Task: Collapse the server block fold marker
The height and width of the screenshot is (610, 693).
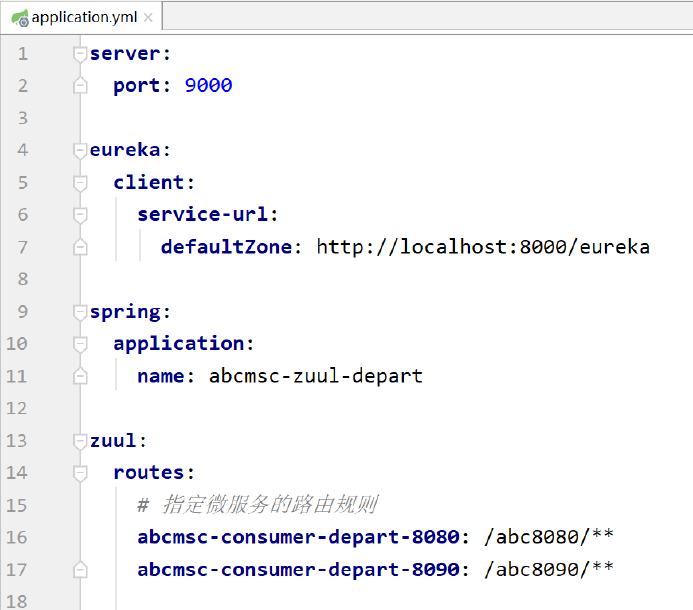Action: [80, 54]
